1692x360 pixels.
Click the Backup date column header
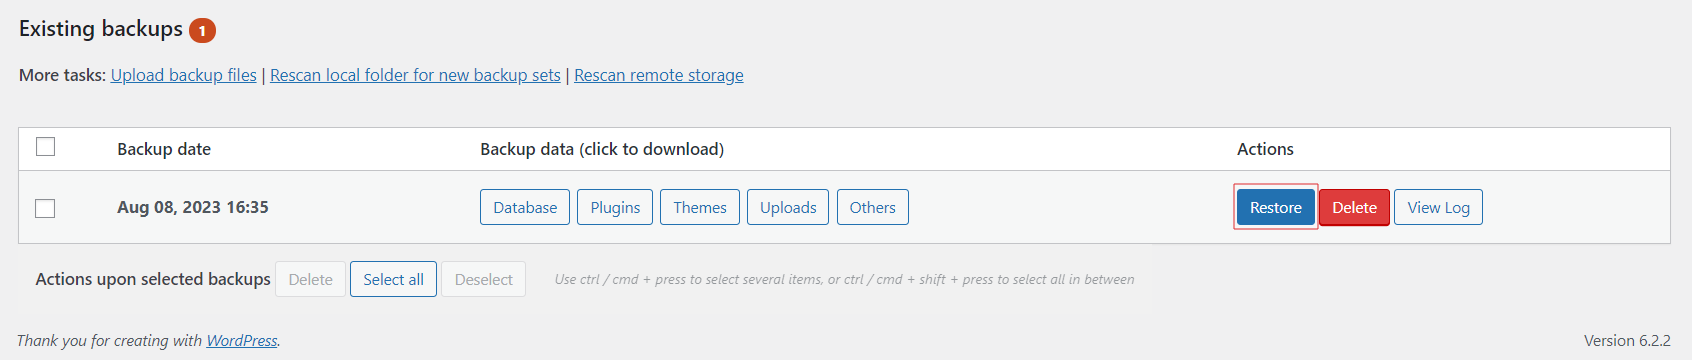click(x=164, y=149)
